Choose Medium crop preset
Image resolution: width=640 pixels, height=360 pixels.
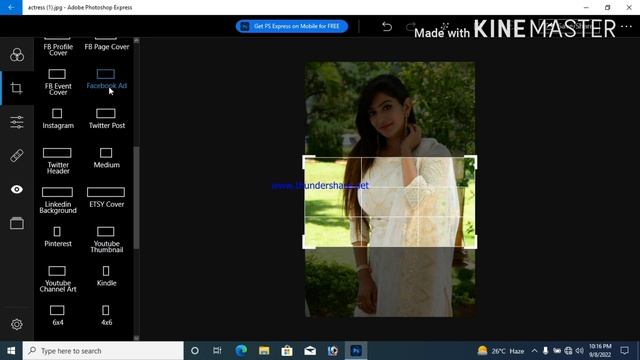pyautogui.click(x=107, y=158)
